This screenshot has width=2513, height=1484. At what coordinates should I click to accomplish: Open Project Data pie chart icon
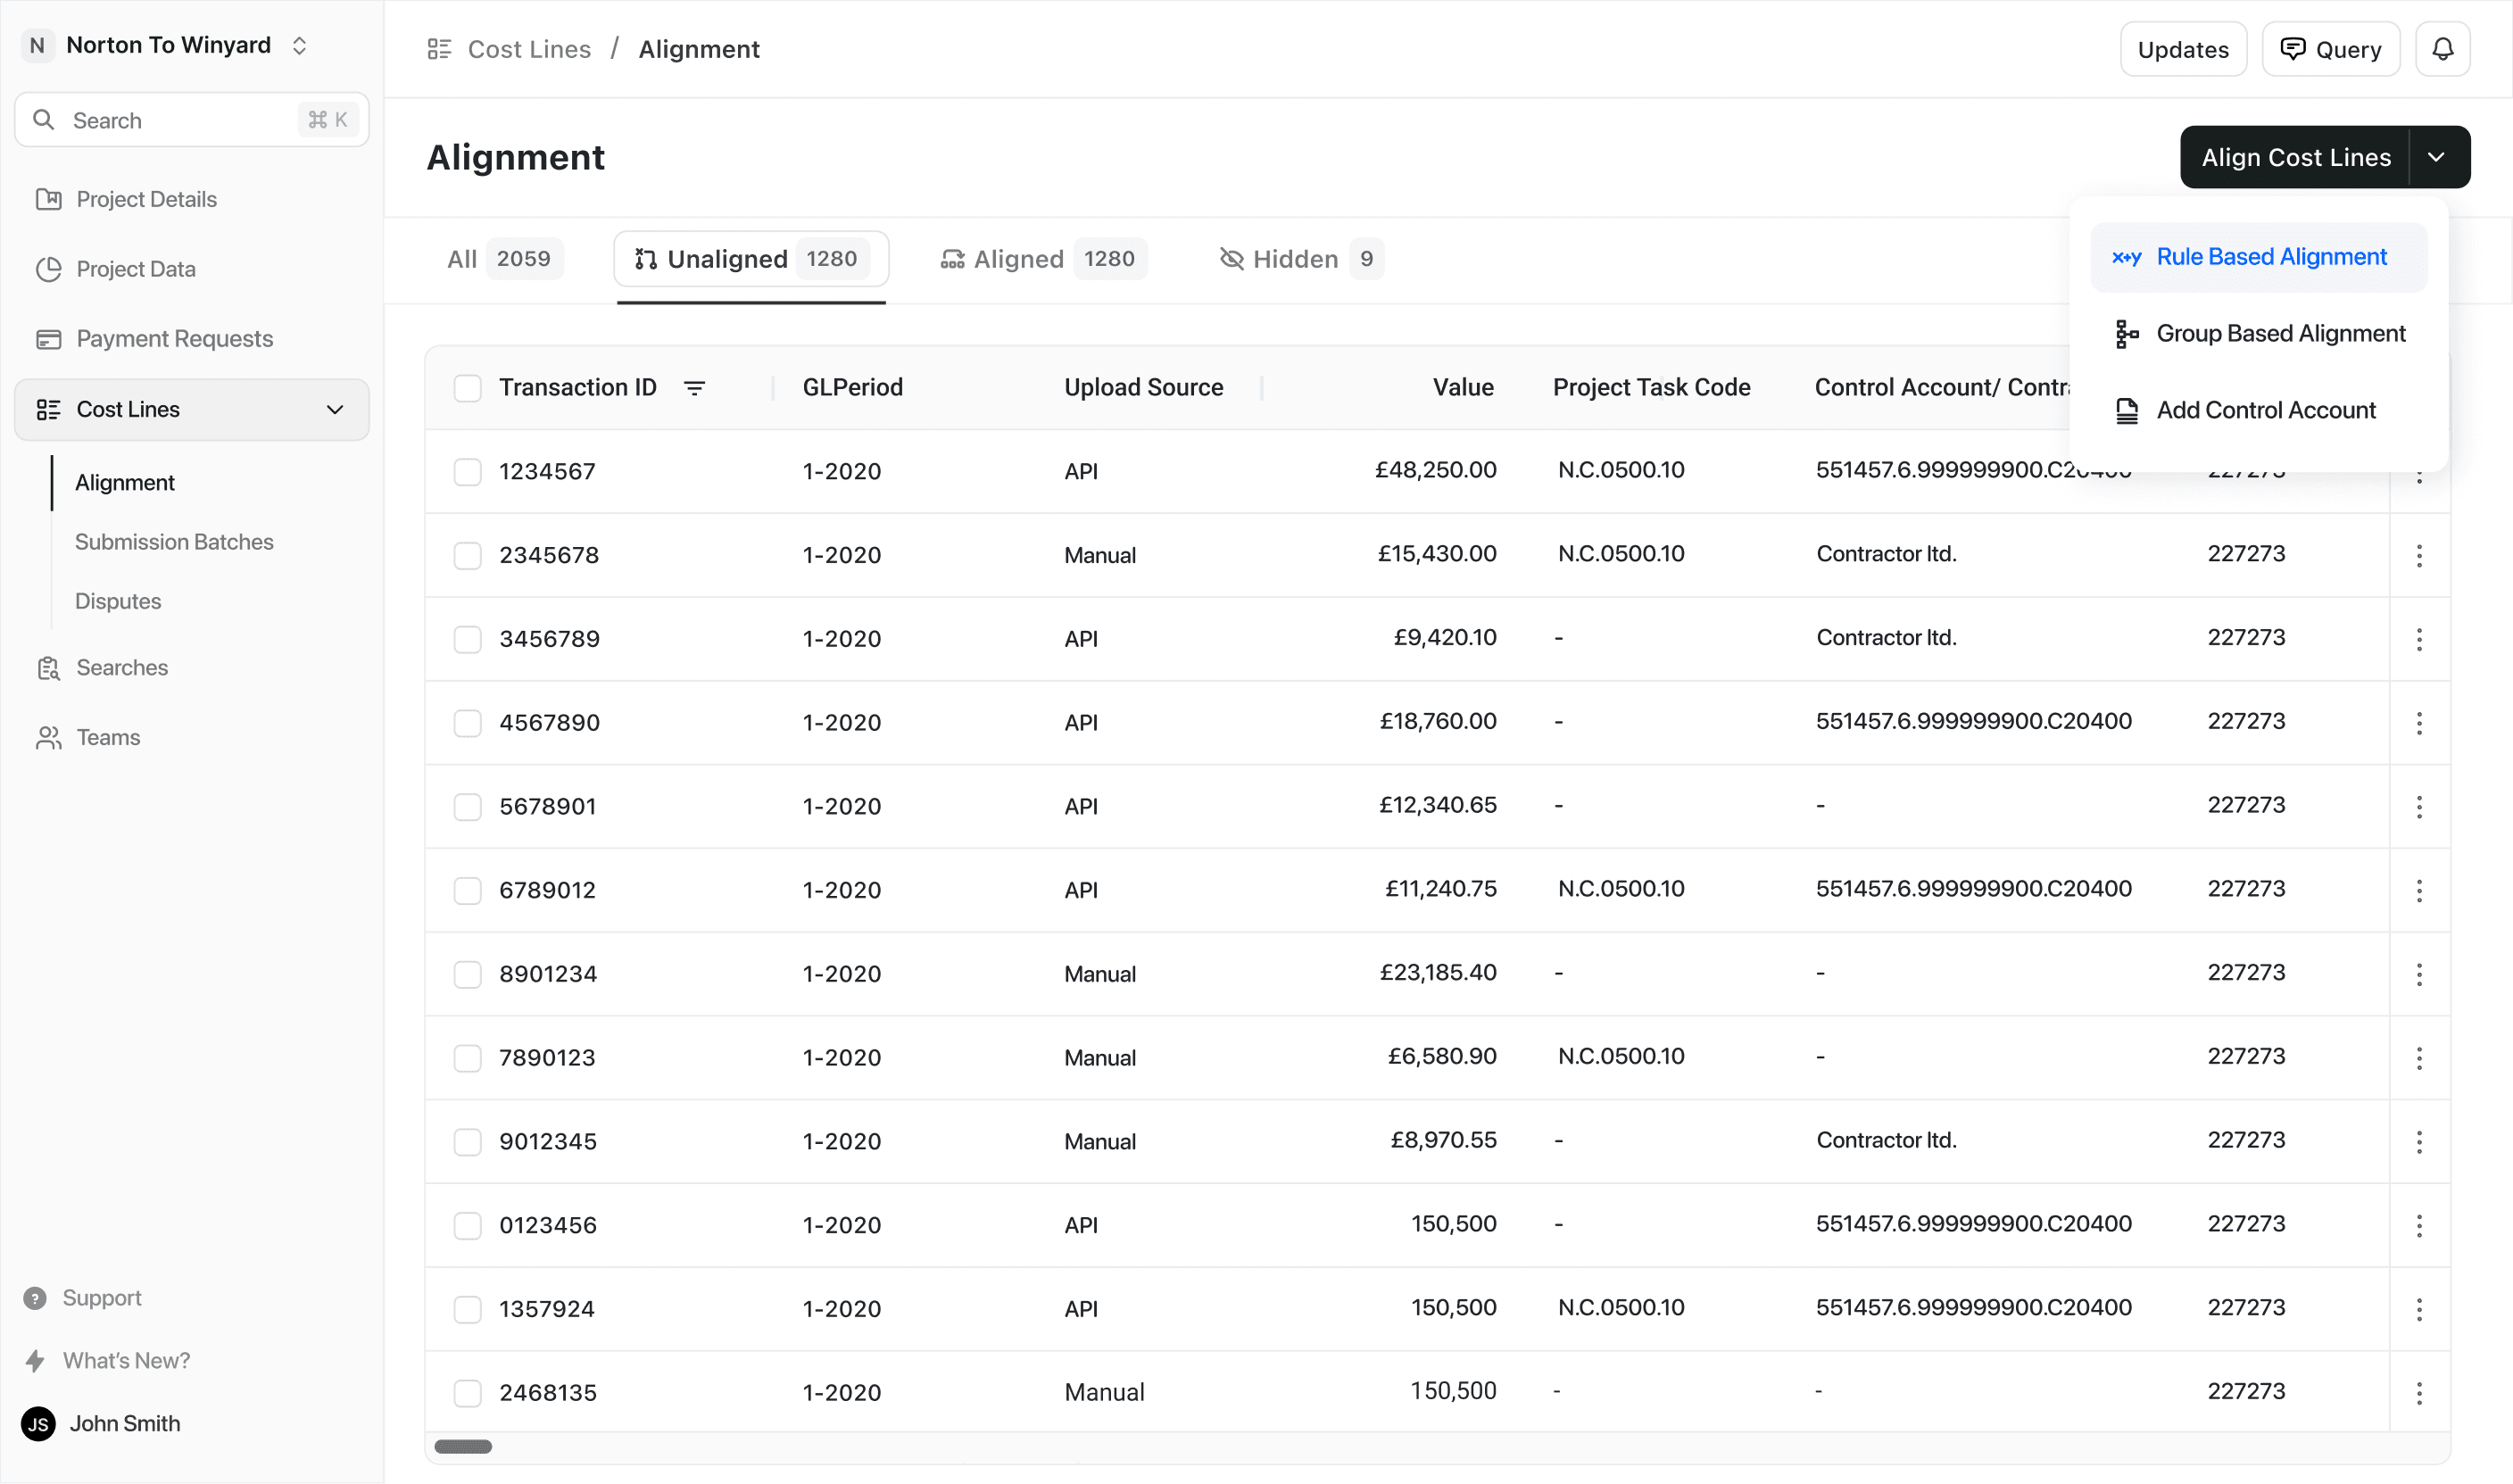48,269
